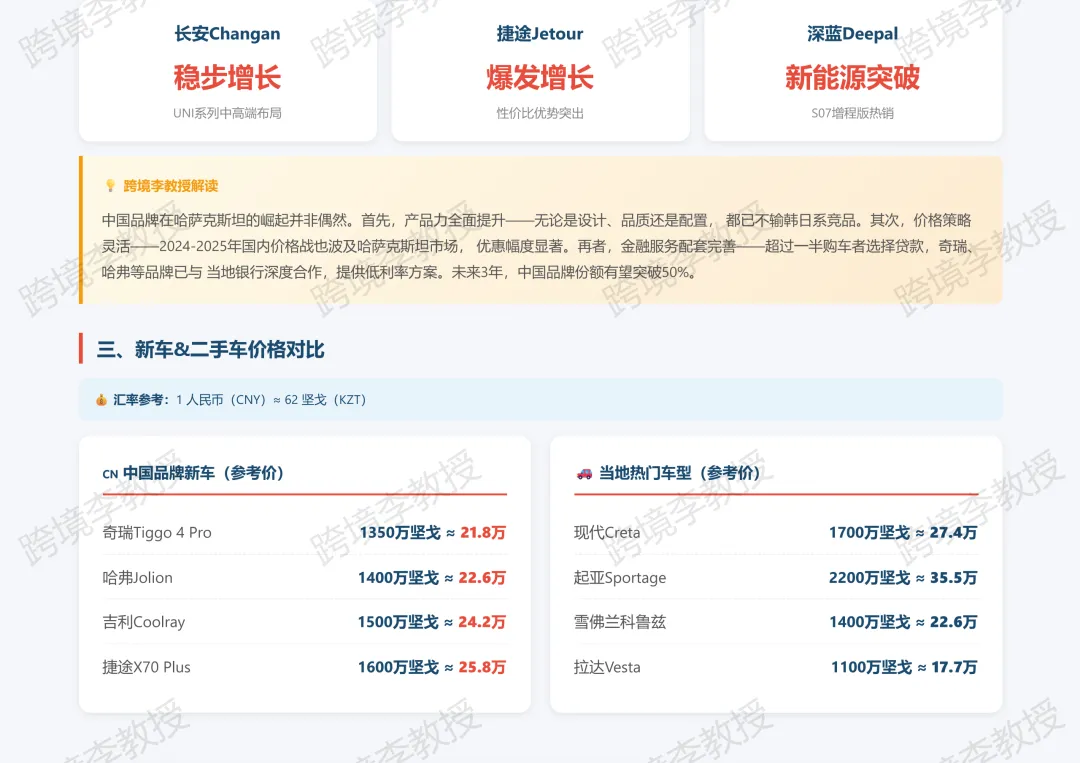Click the UNI系列中高端布局 caption
The height and width of the screenshot is (763, 1080).
pos(227,113)
